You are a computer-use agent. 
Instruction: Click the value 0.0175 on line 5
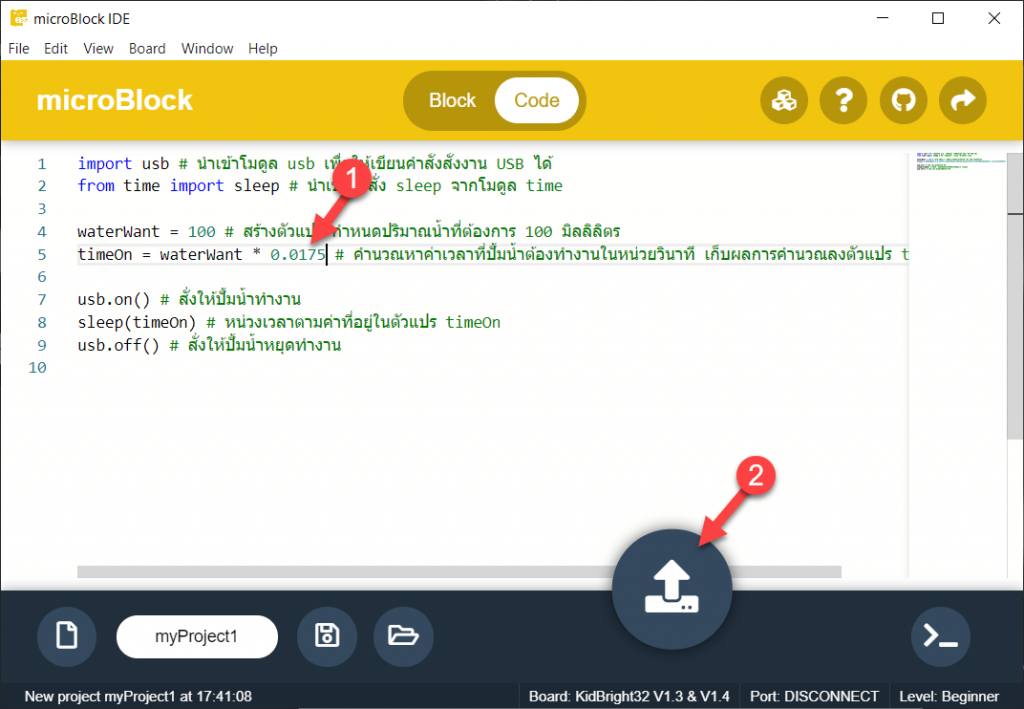coord(298,255)
